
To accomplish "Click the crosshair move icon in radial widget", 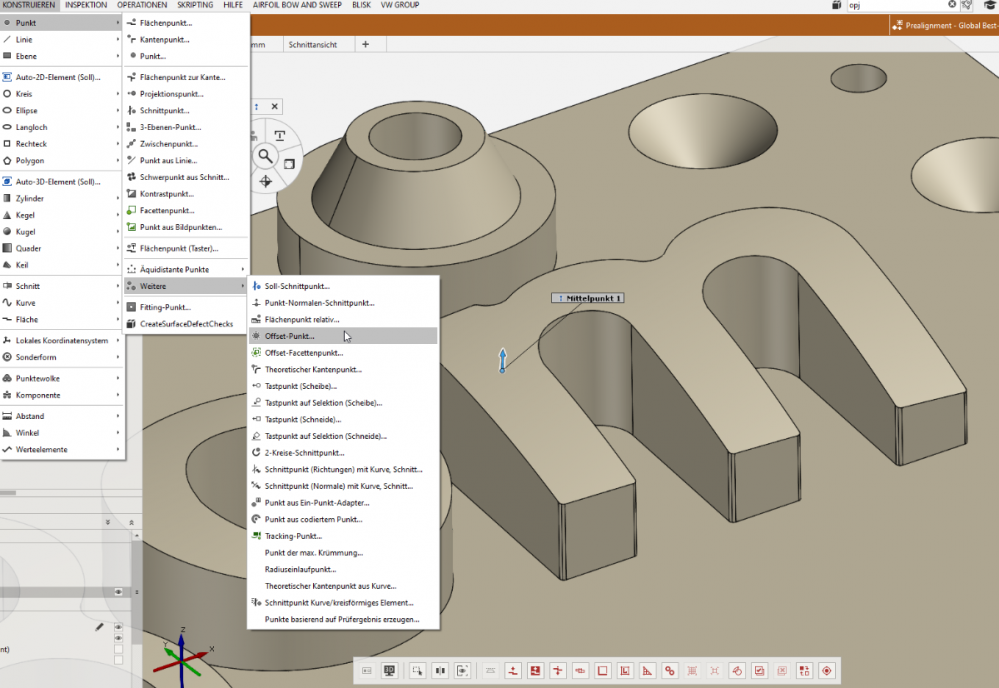I will point(266,181).
